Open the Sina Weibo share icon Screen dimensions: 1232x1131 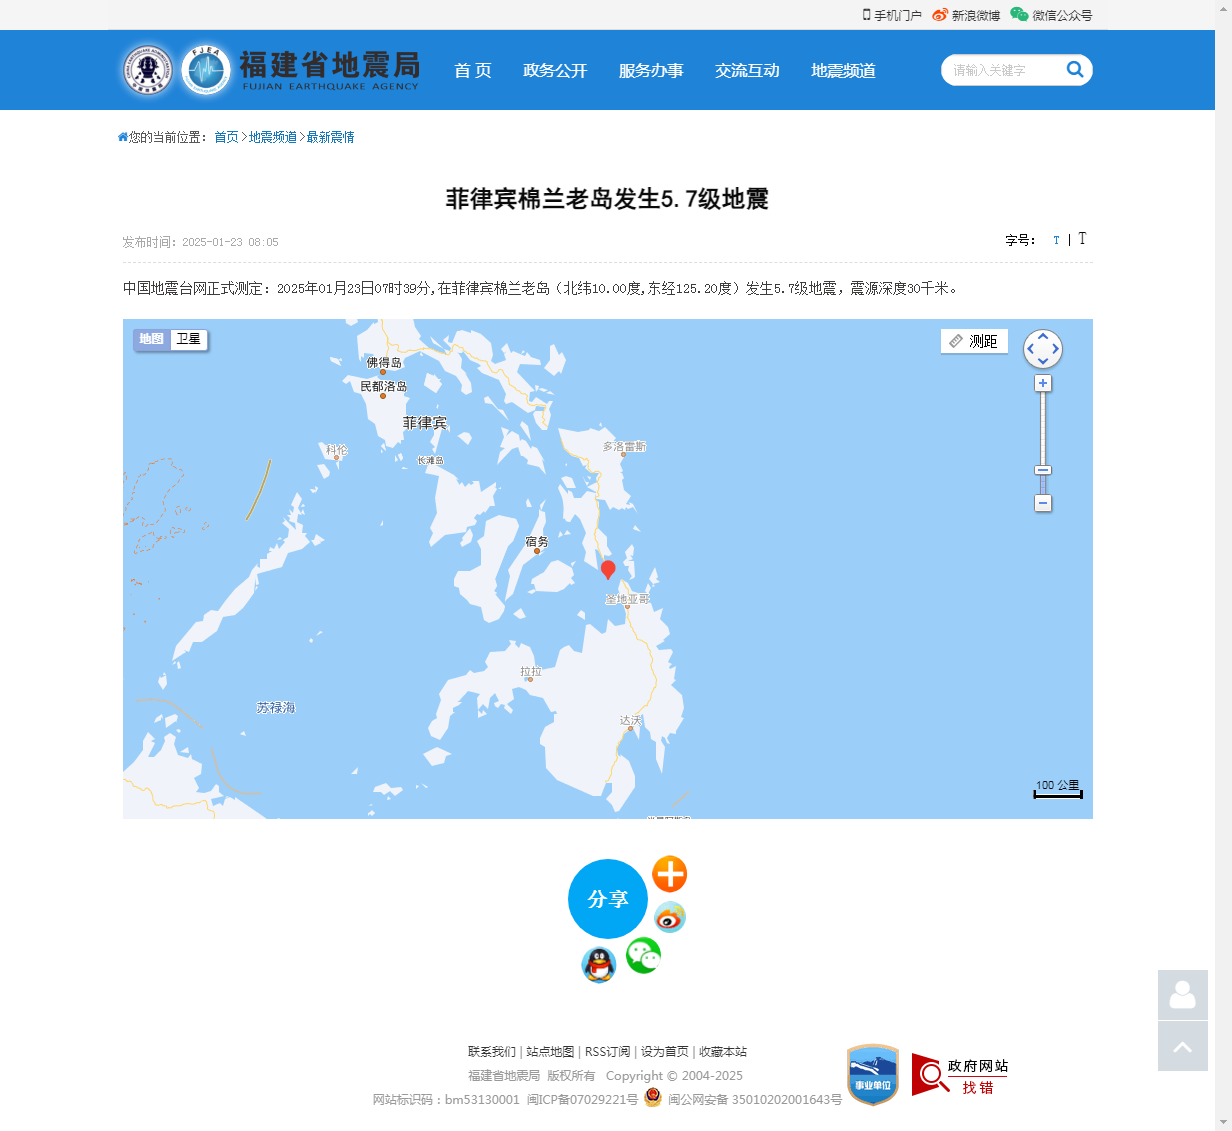coord(670,917)
